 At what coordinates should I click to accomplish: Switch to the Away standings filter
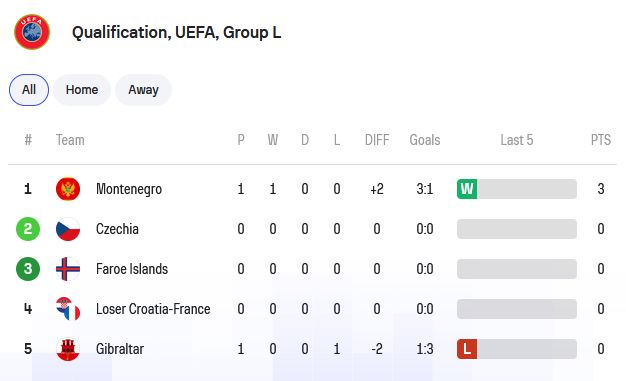pos(143,90)
